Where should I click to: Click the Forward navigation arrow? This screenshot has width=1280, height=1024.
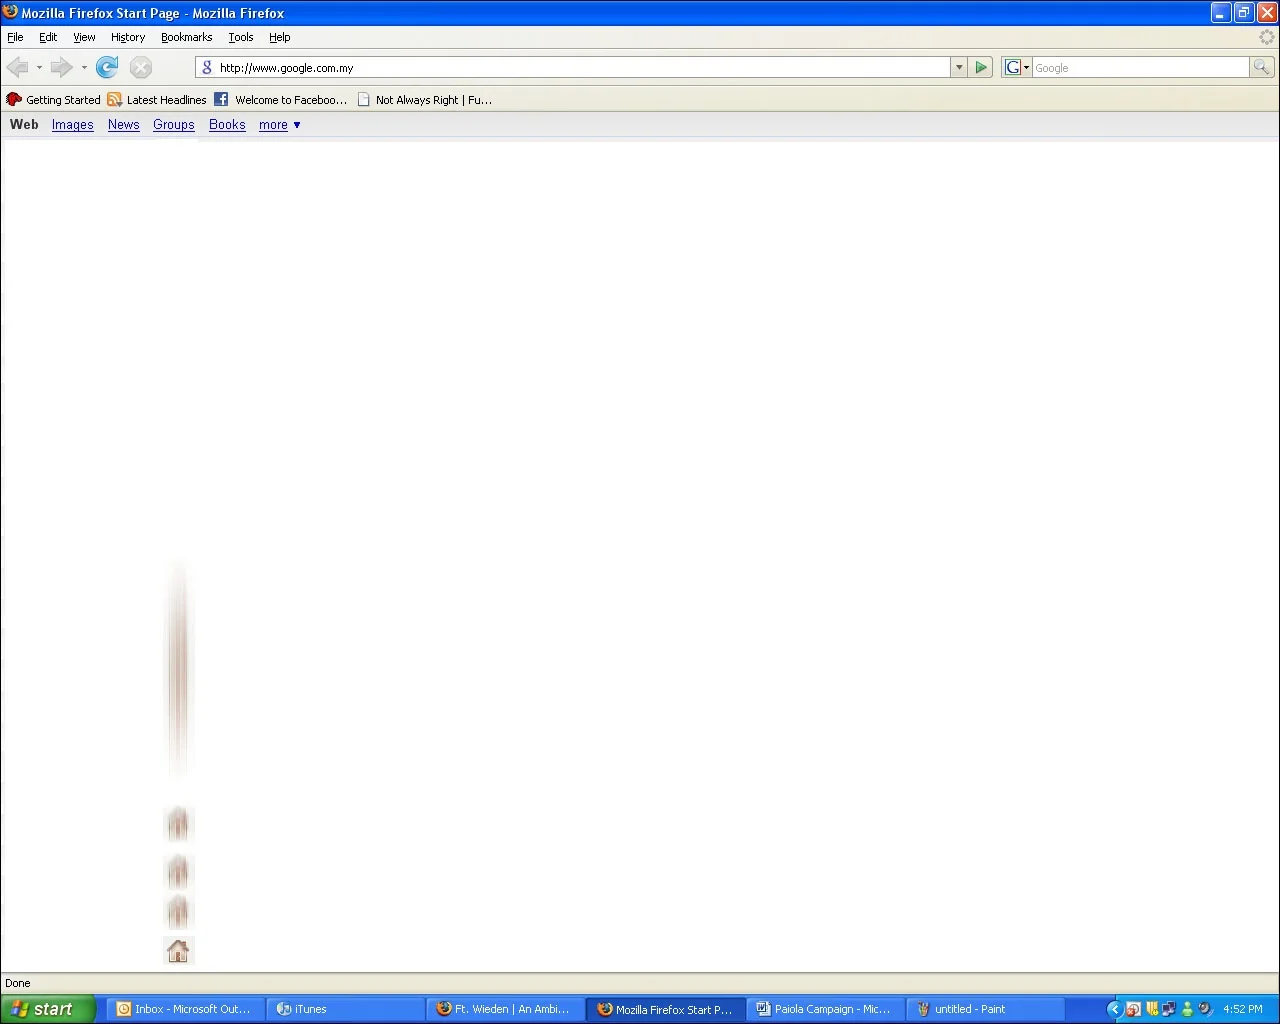[61, 67]
